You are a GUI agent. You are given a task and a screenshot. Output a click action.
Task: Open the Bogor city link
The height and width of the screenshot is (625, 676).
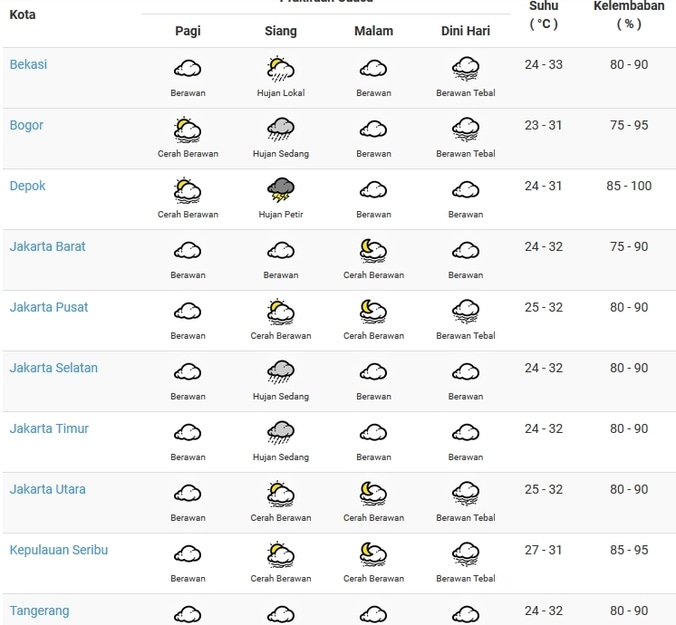(x=26, y=126)
